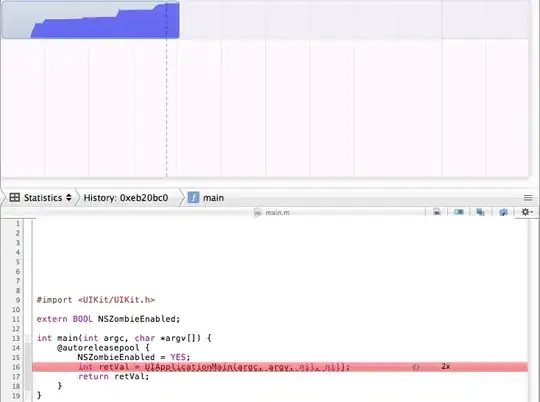
Task: Click the return retVal line
Action: click(x=113, y=377)
